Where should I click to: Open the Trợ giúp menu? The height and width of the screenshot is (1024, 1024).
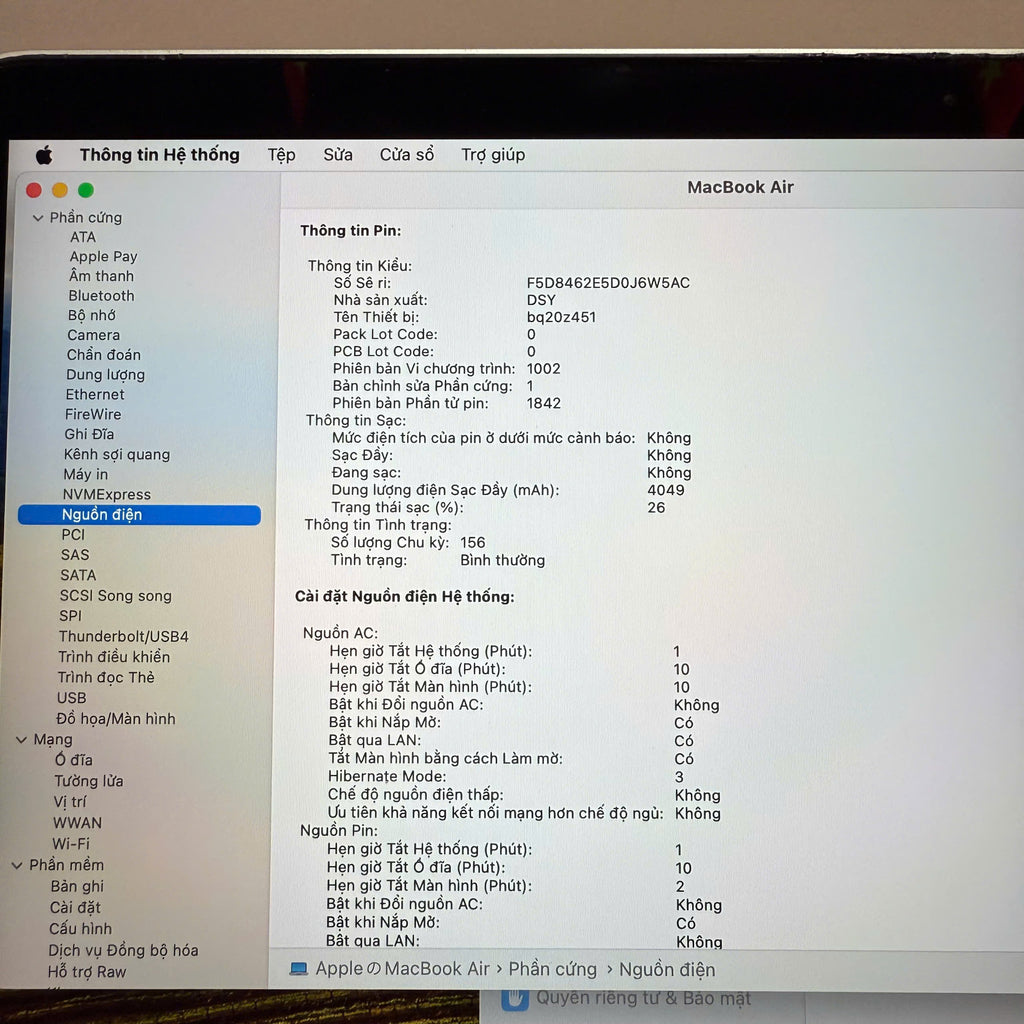pos(493,155)
